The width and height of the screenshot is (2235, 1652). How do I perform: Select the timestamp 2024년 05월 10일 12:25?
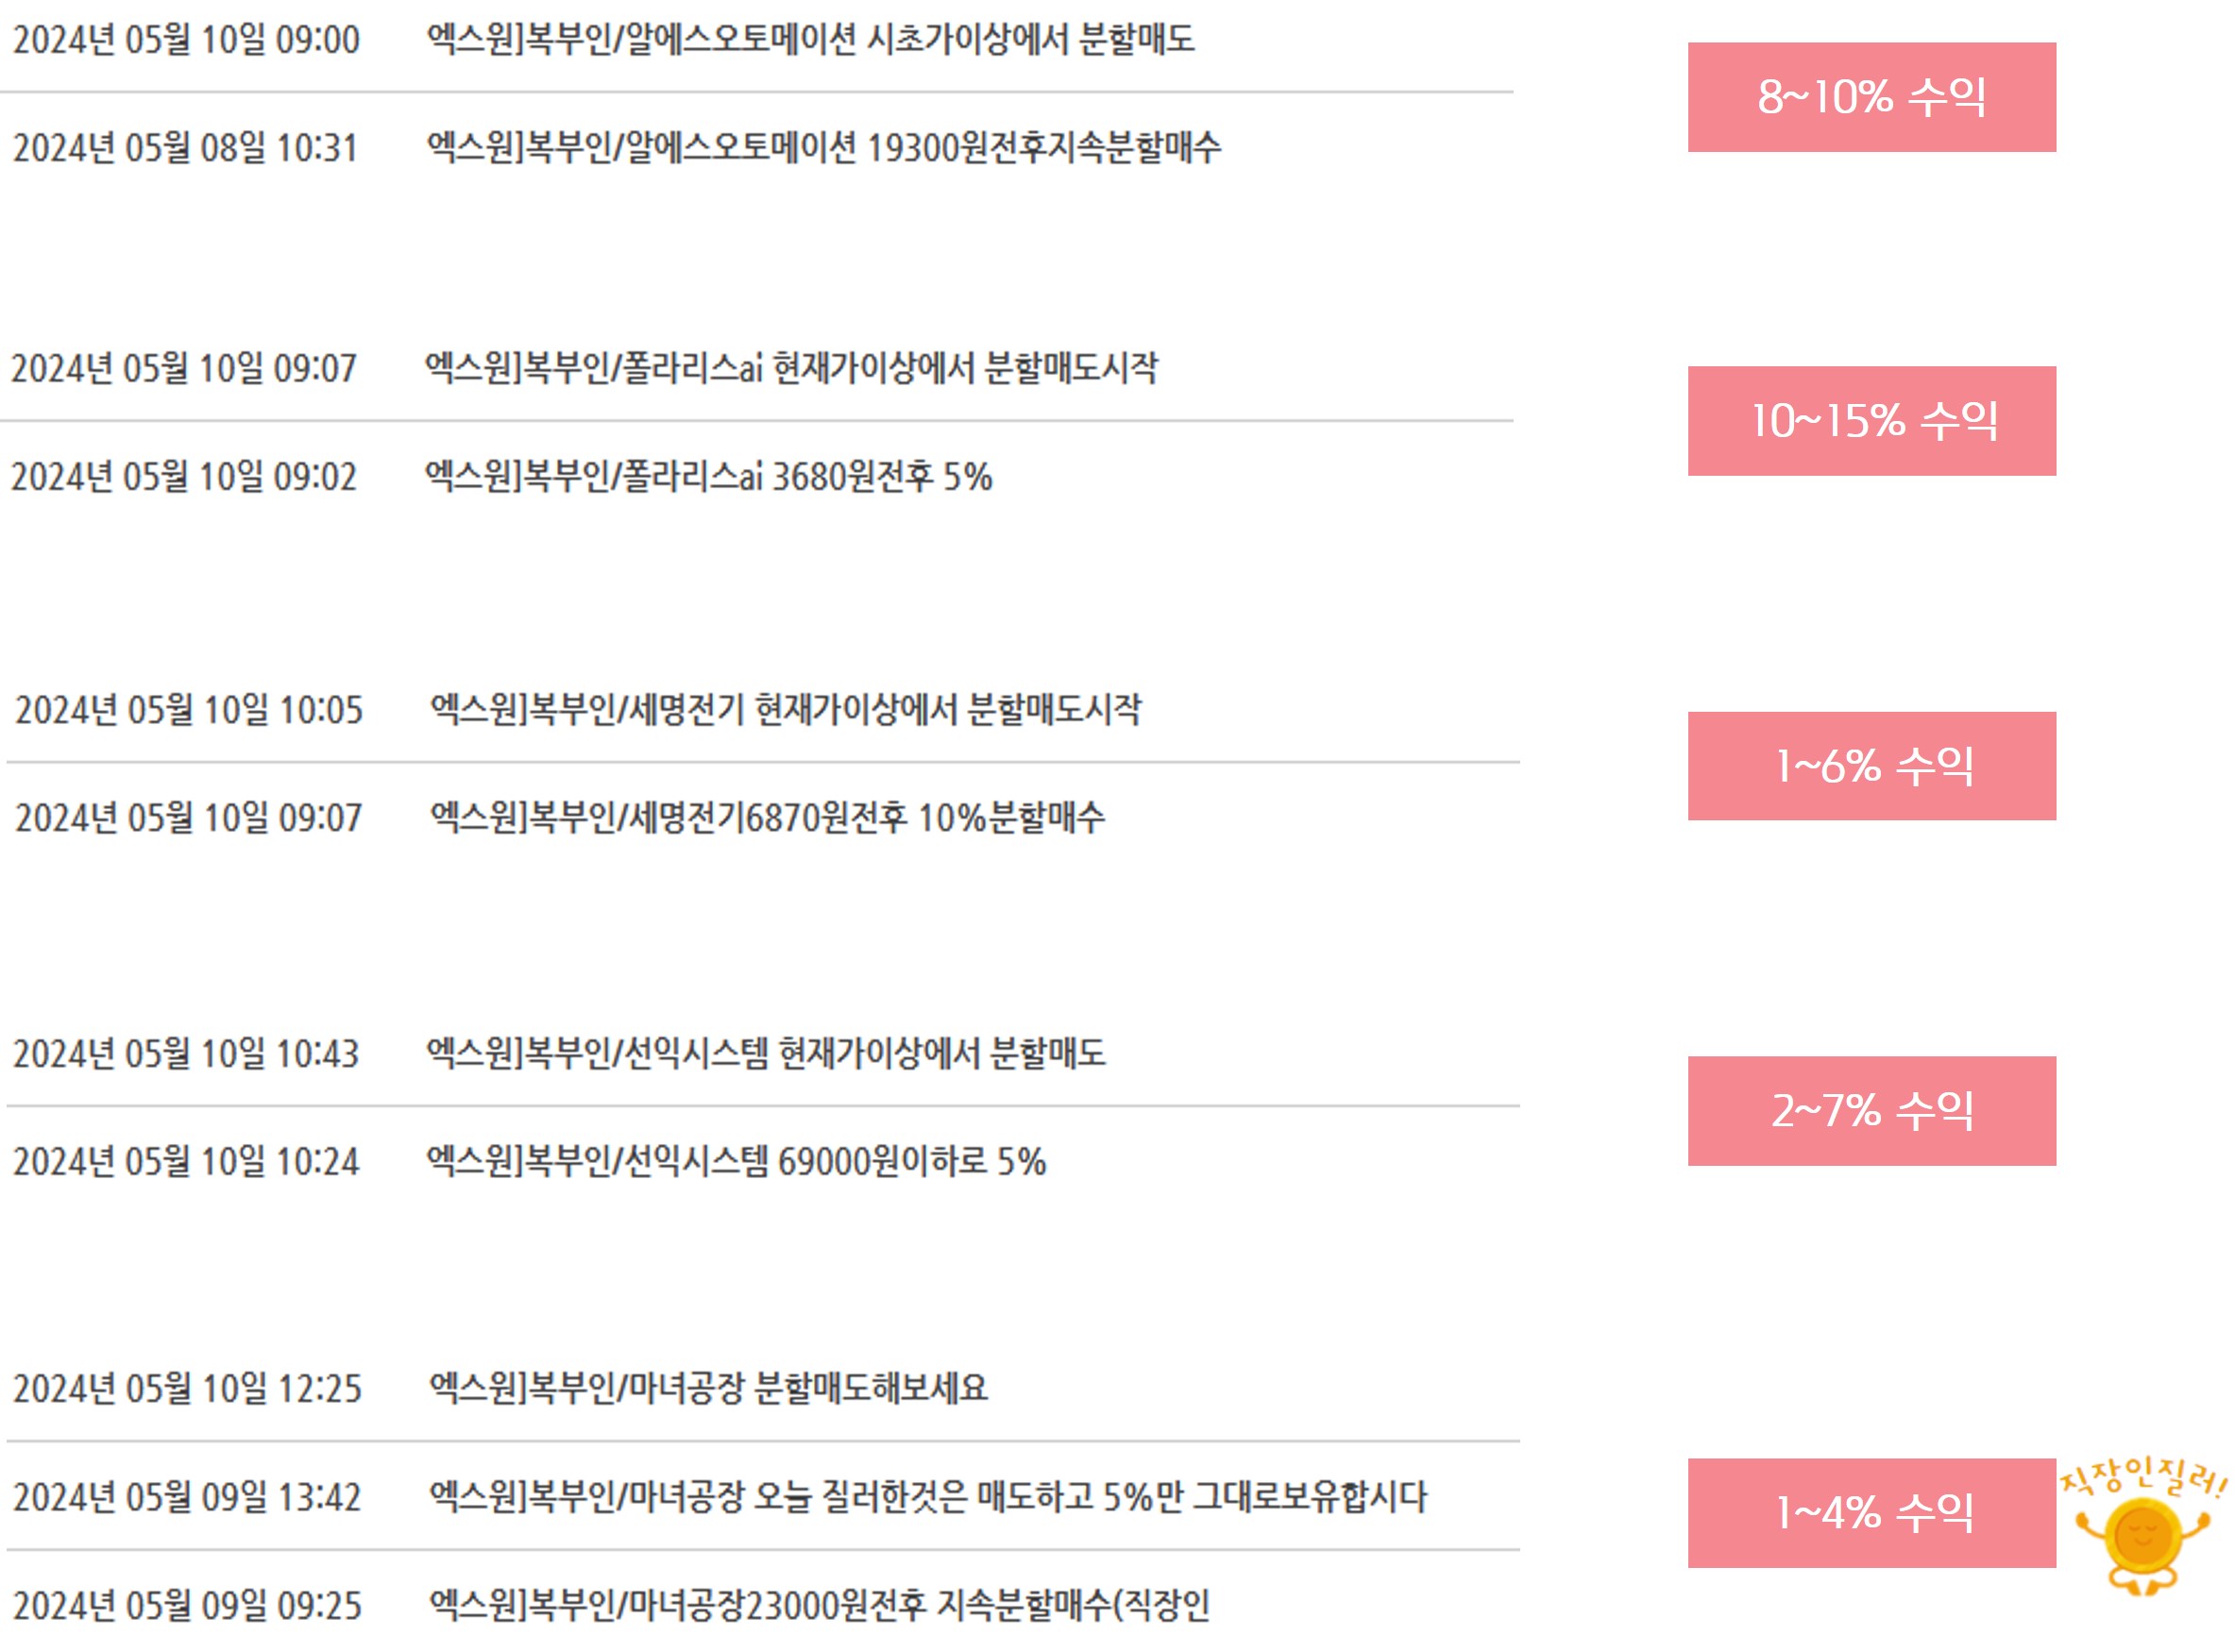187,1389
